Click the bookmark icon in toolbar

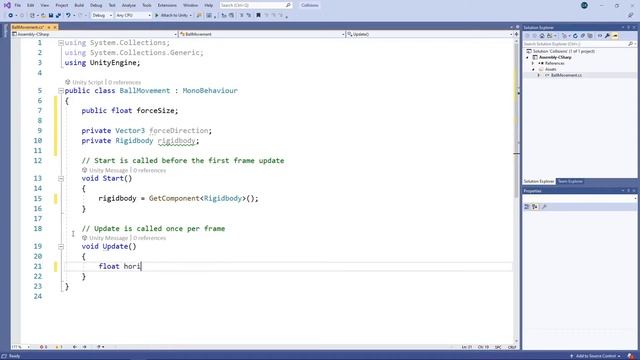click(258, 16)
